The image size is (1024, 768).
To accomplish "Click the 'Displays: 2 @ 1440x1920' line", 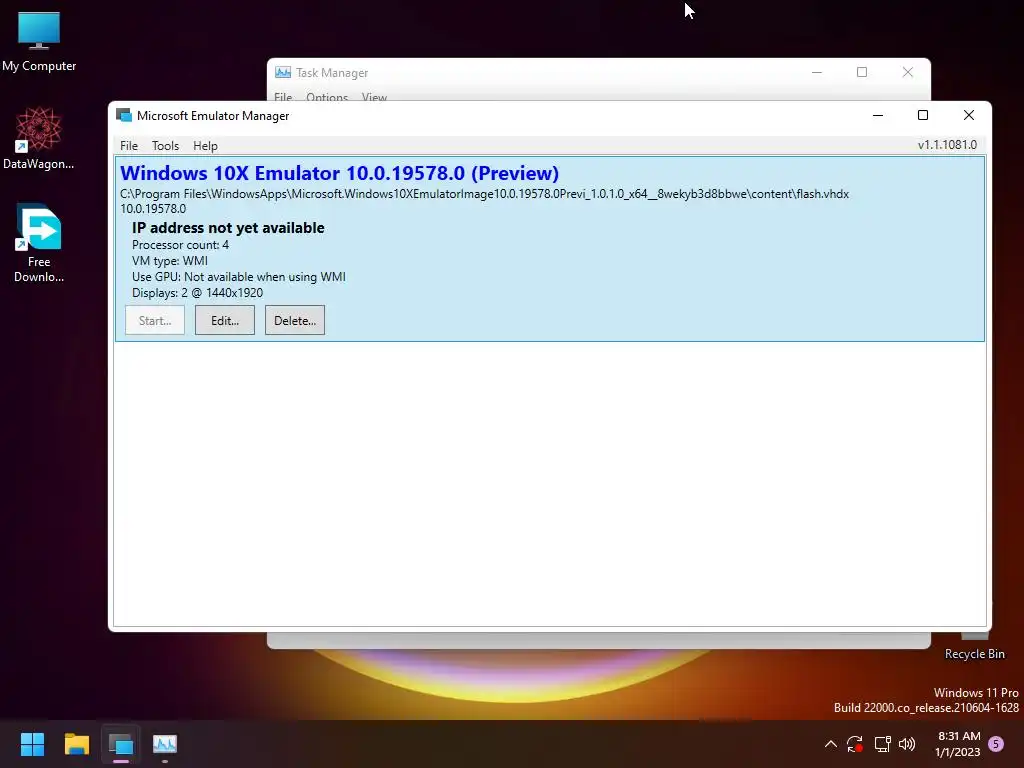I will pos(197,293).
